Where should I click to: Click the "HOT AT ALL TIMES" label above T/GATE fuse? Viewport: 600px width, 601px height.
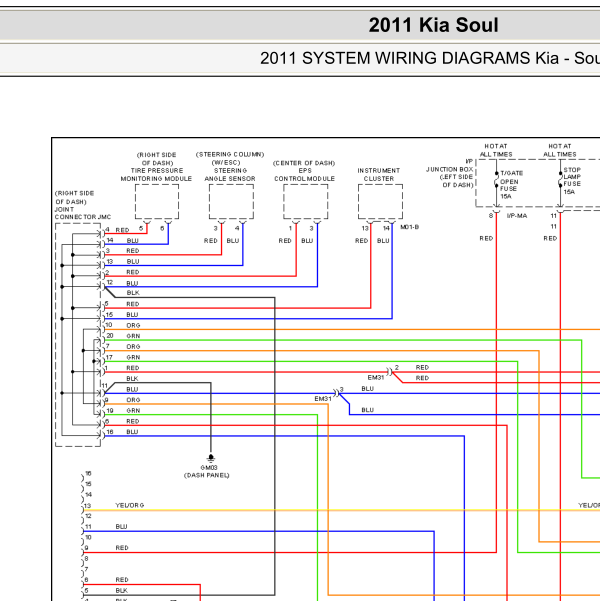point(496,150)
